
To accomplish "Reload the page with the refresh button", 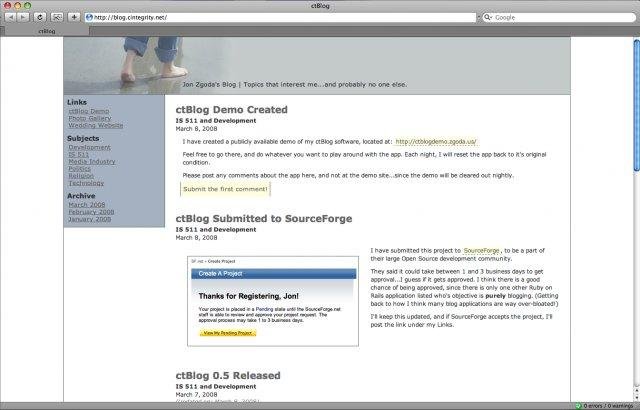I will [40, 17].
